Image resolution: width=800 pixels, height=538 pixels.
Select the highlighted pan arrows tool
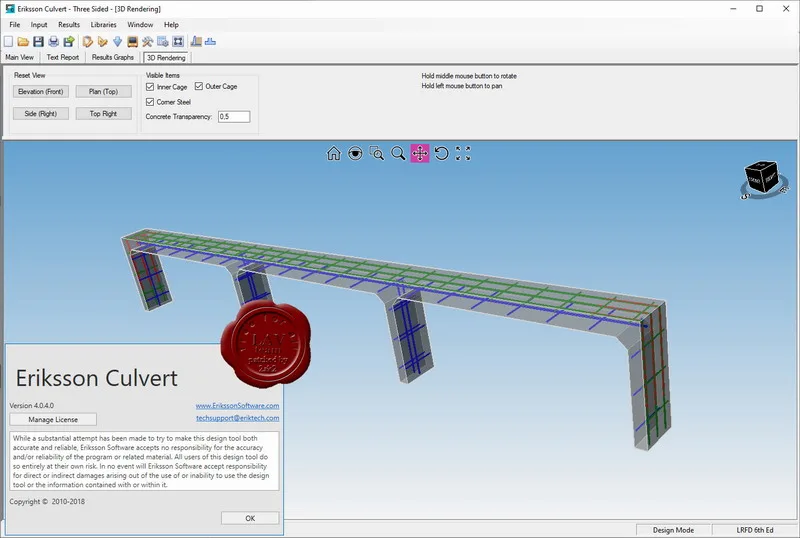420,153
